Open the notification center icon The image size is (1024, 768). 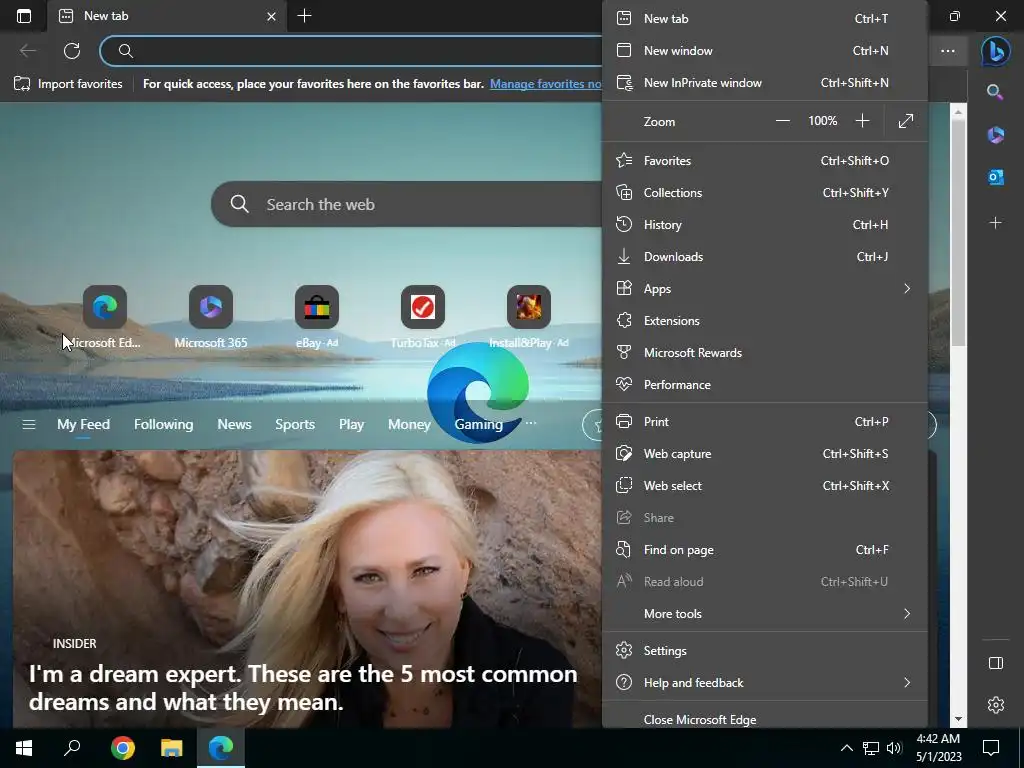(991, 748)
